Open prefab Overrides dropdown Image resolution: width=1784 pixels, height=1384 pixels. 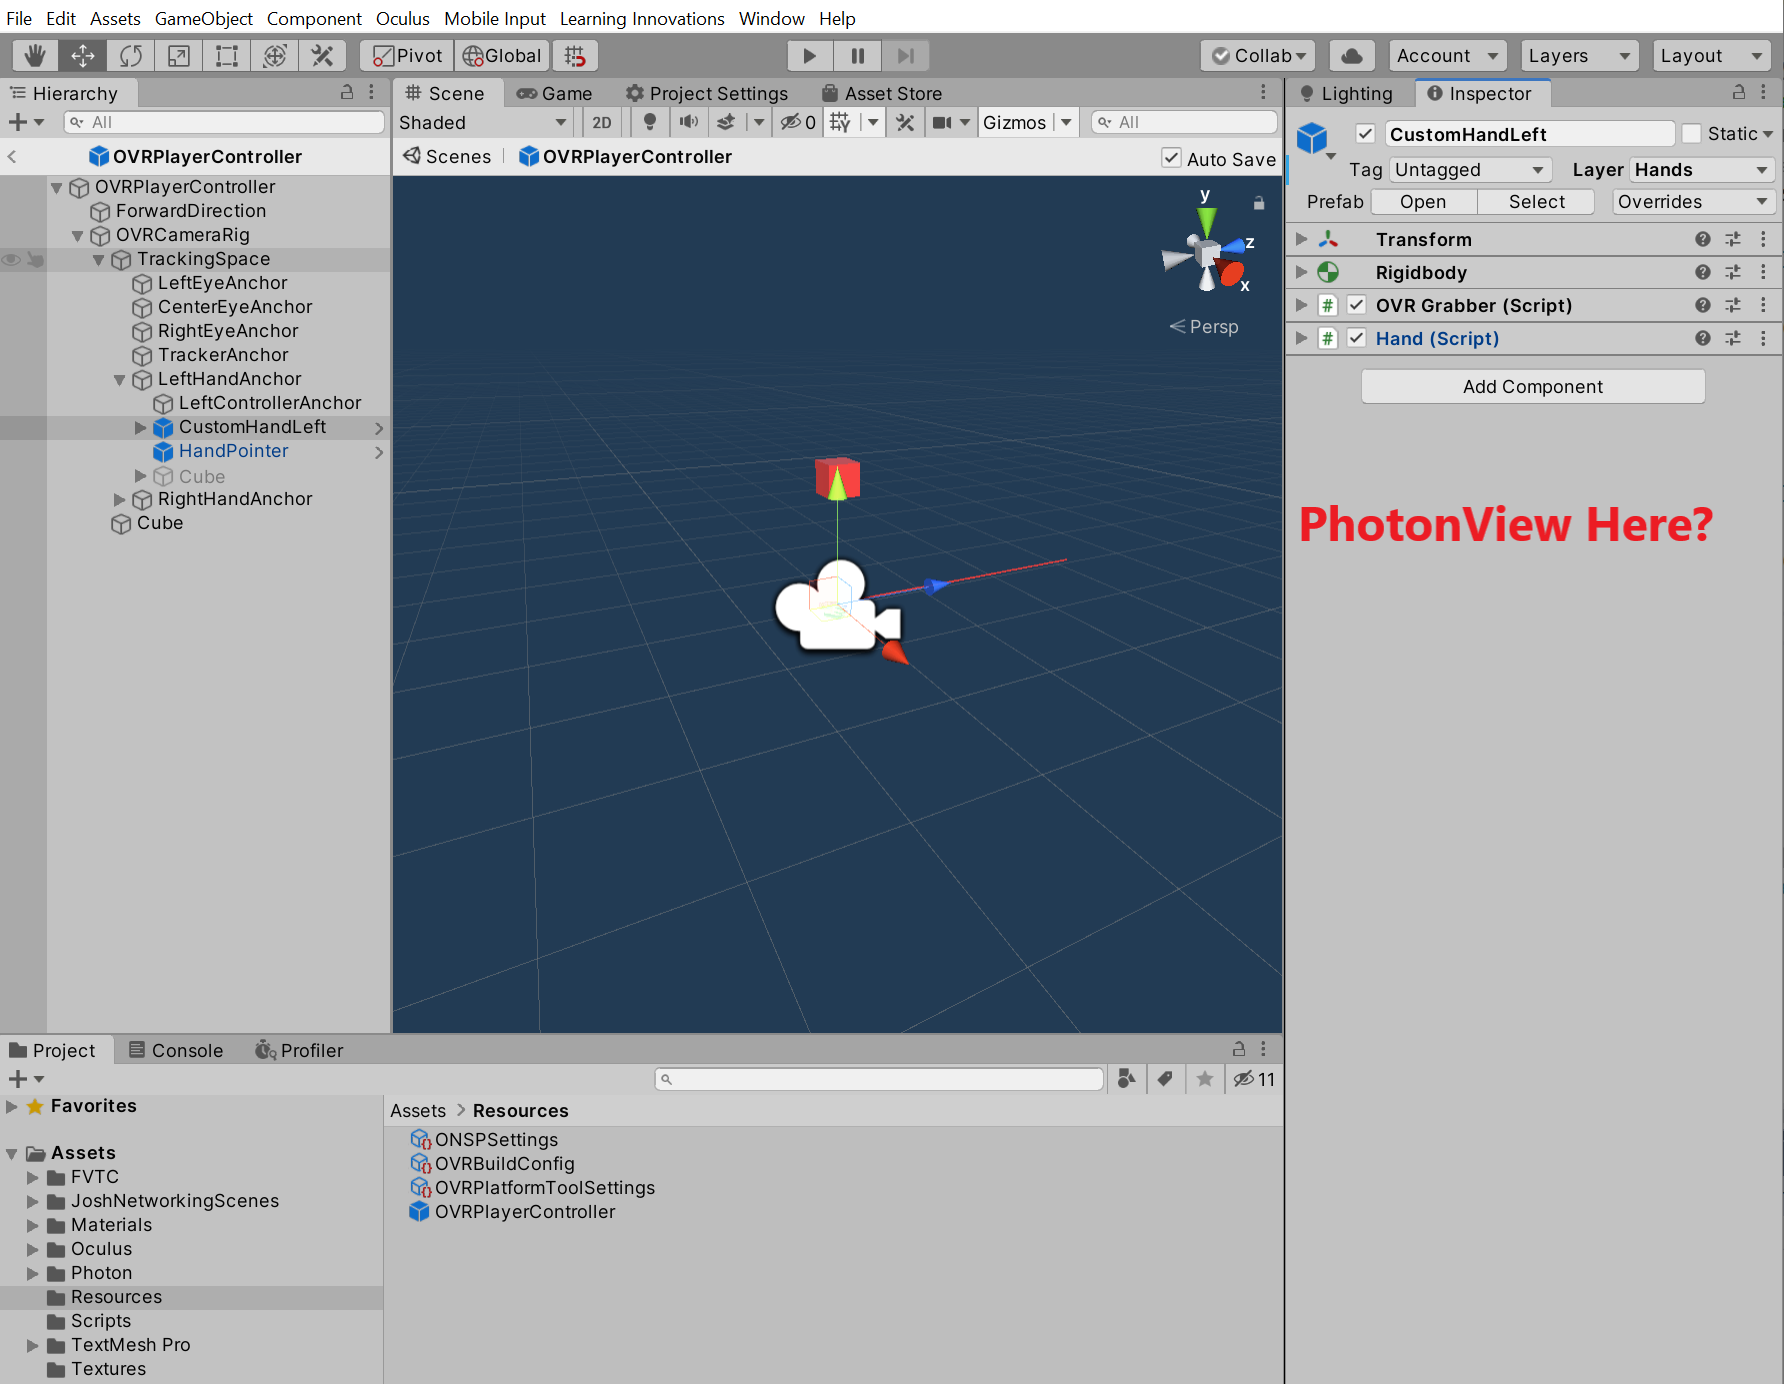(1693, 202)
